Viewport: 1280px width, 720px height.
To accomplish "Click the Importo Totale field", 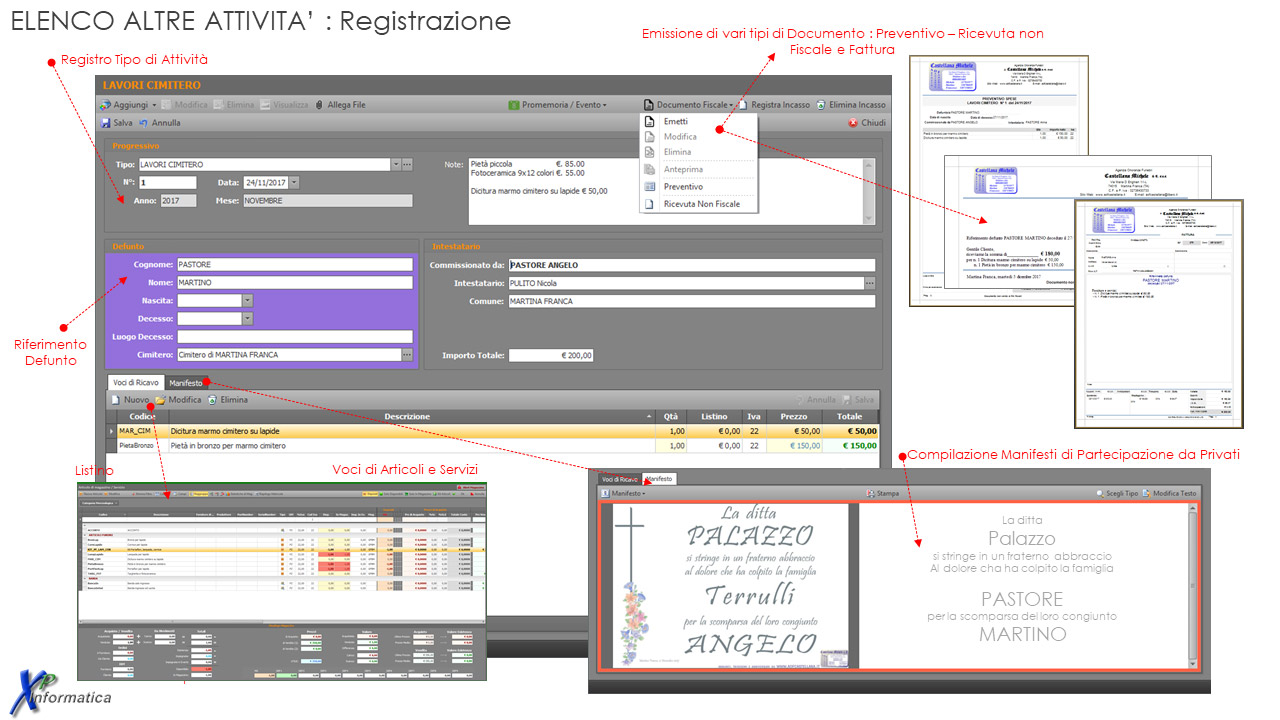I will [x=552, y=355].
